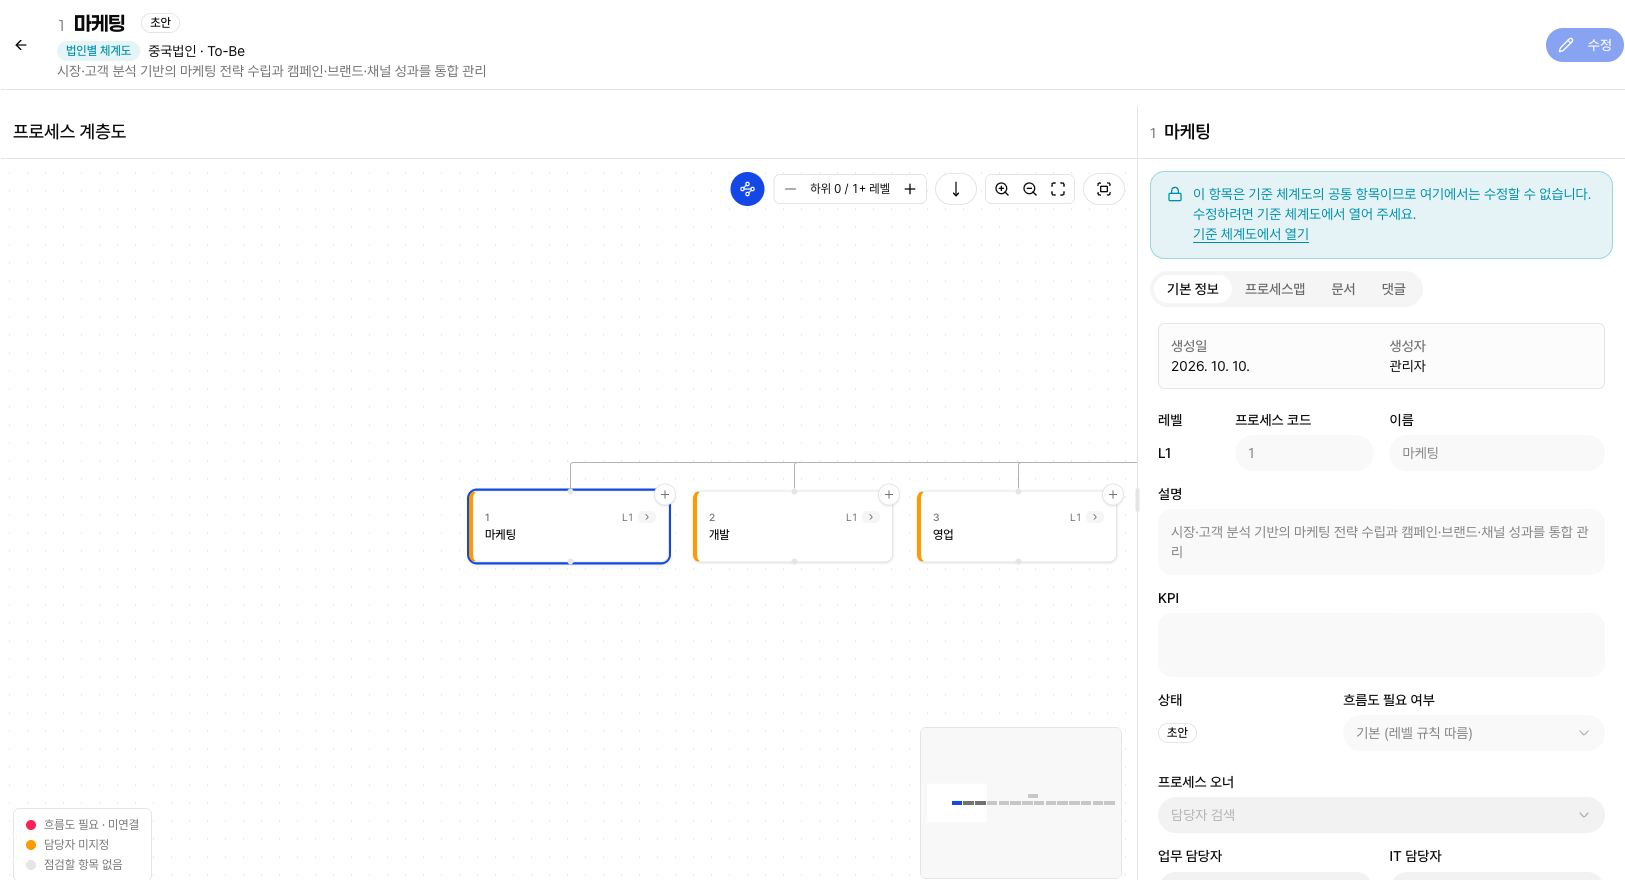Click the 법인별 체계도 tag in header
The image size is (1625, 880).
coord(98,50)
